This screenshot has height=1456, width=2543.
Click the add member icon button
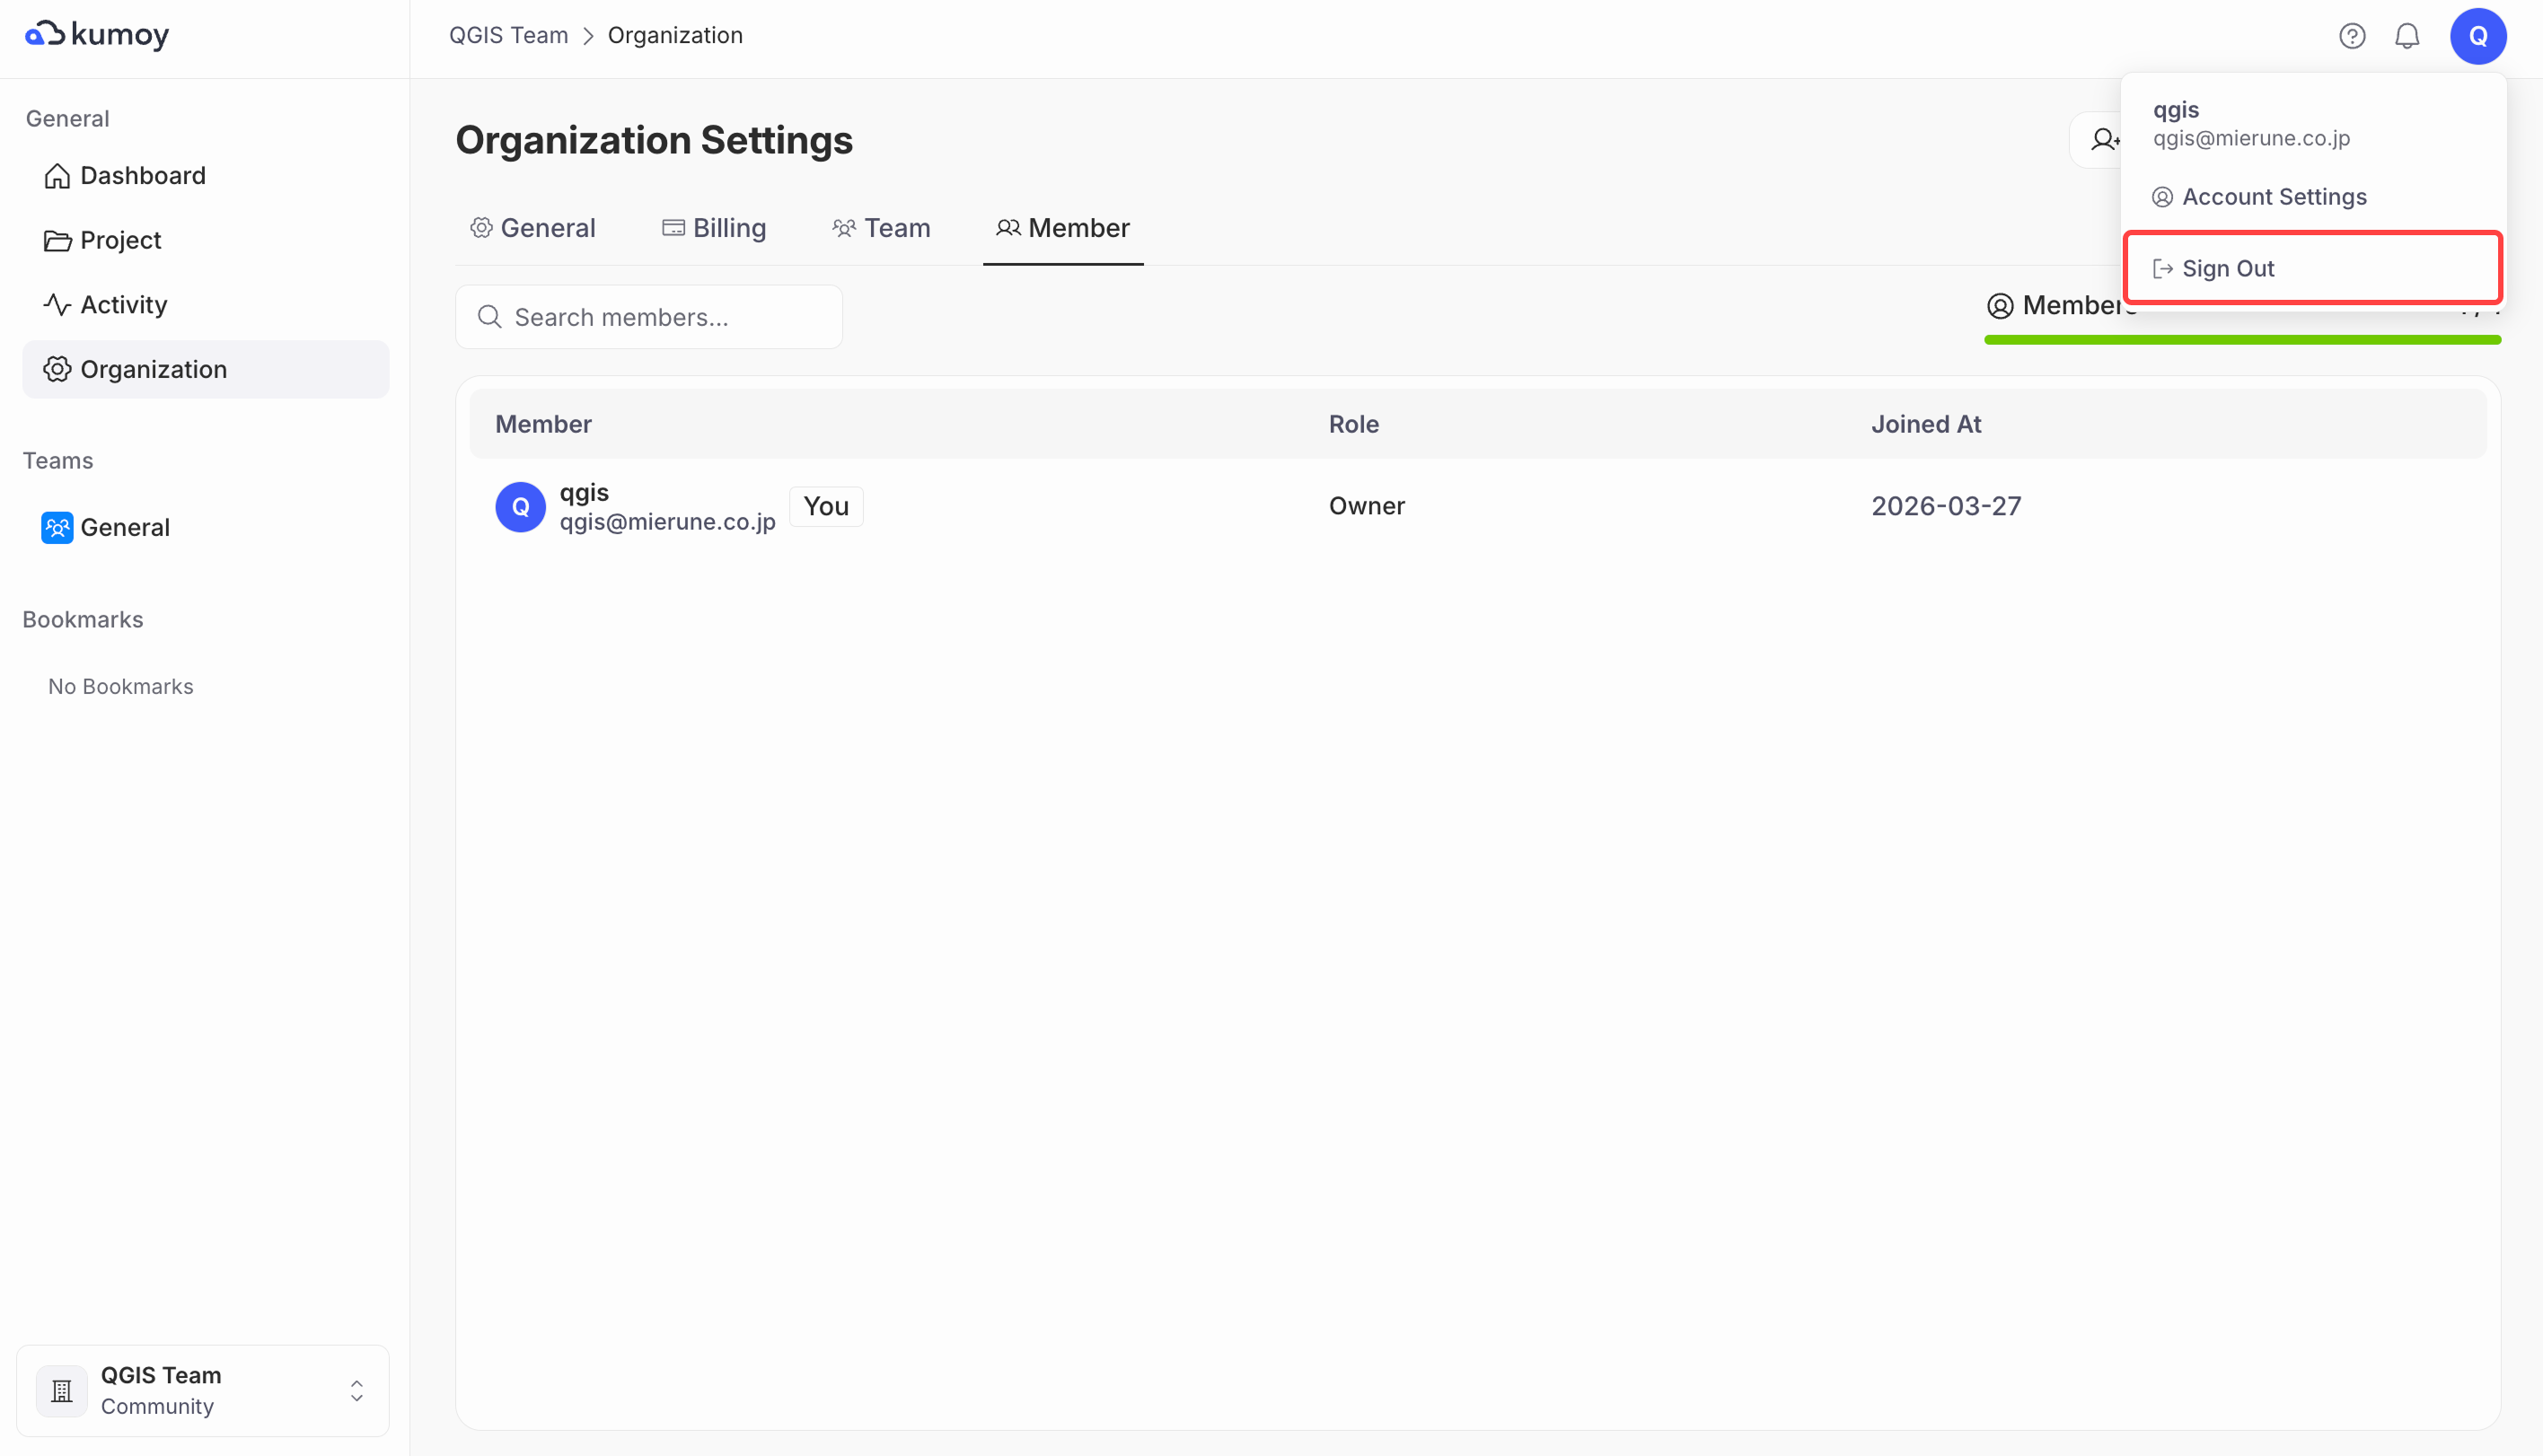pyautogui.click(x=2102, y=140)
